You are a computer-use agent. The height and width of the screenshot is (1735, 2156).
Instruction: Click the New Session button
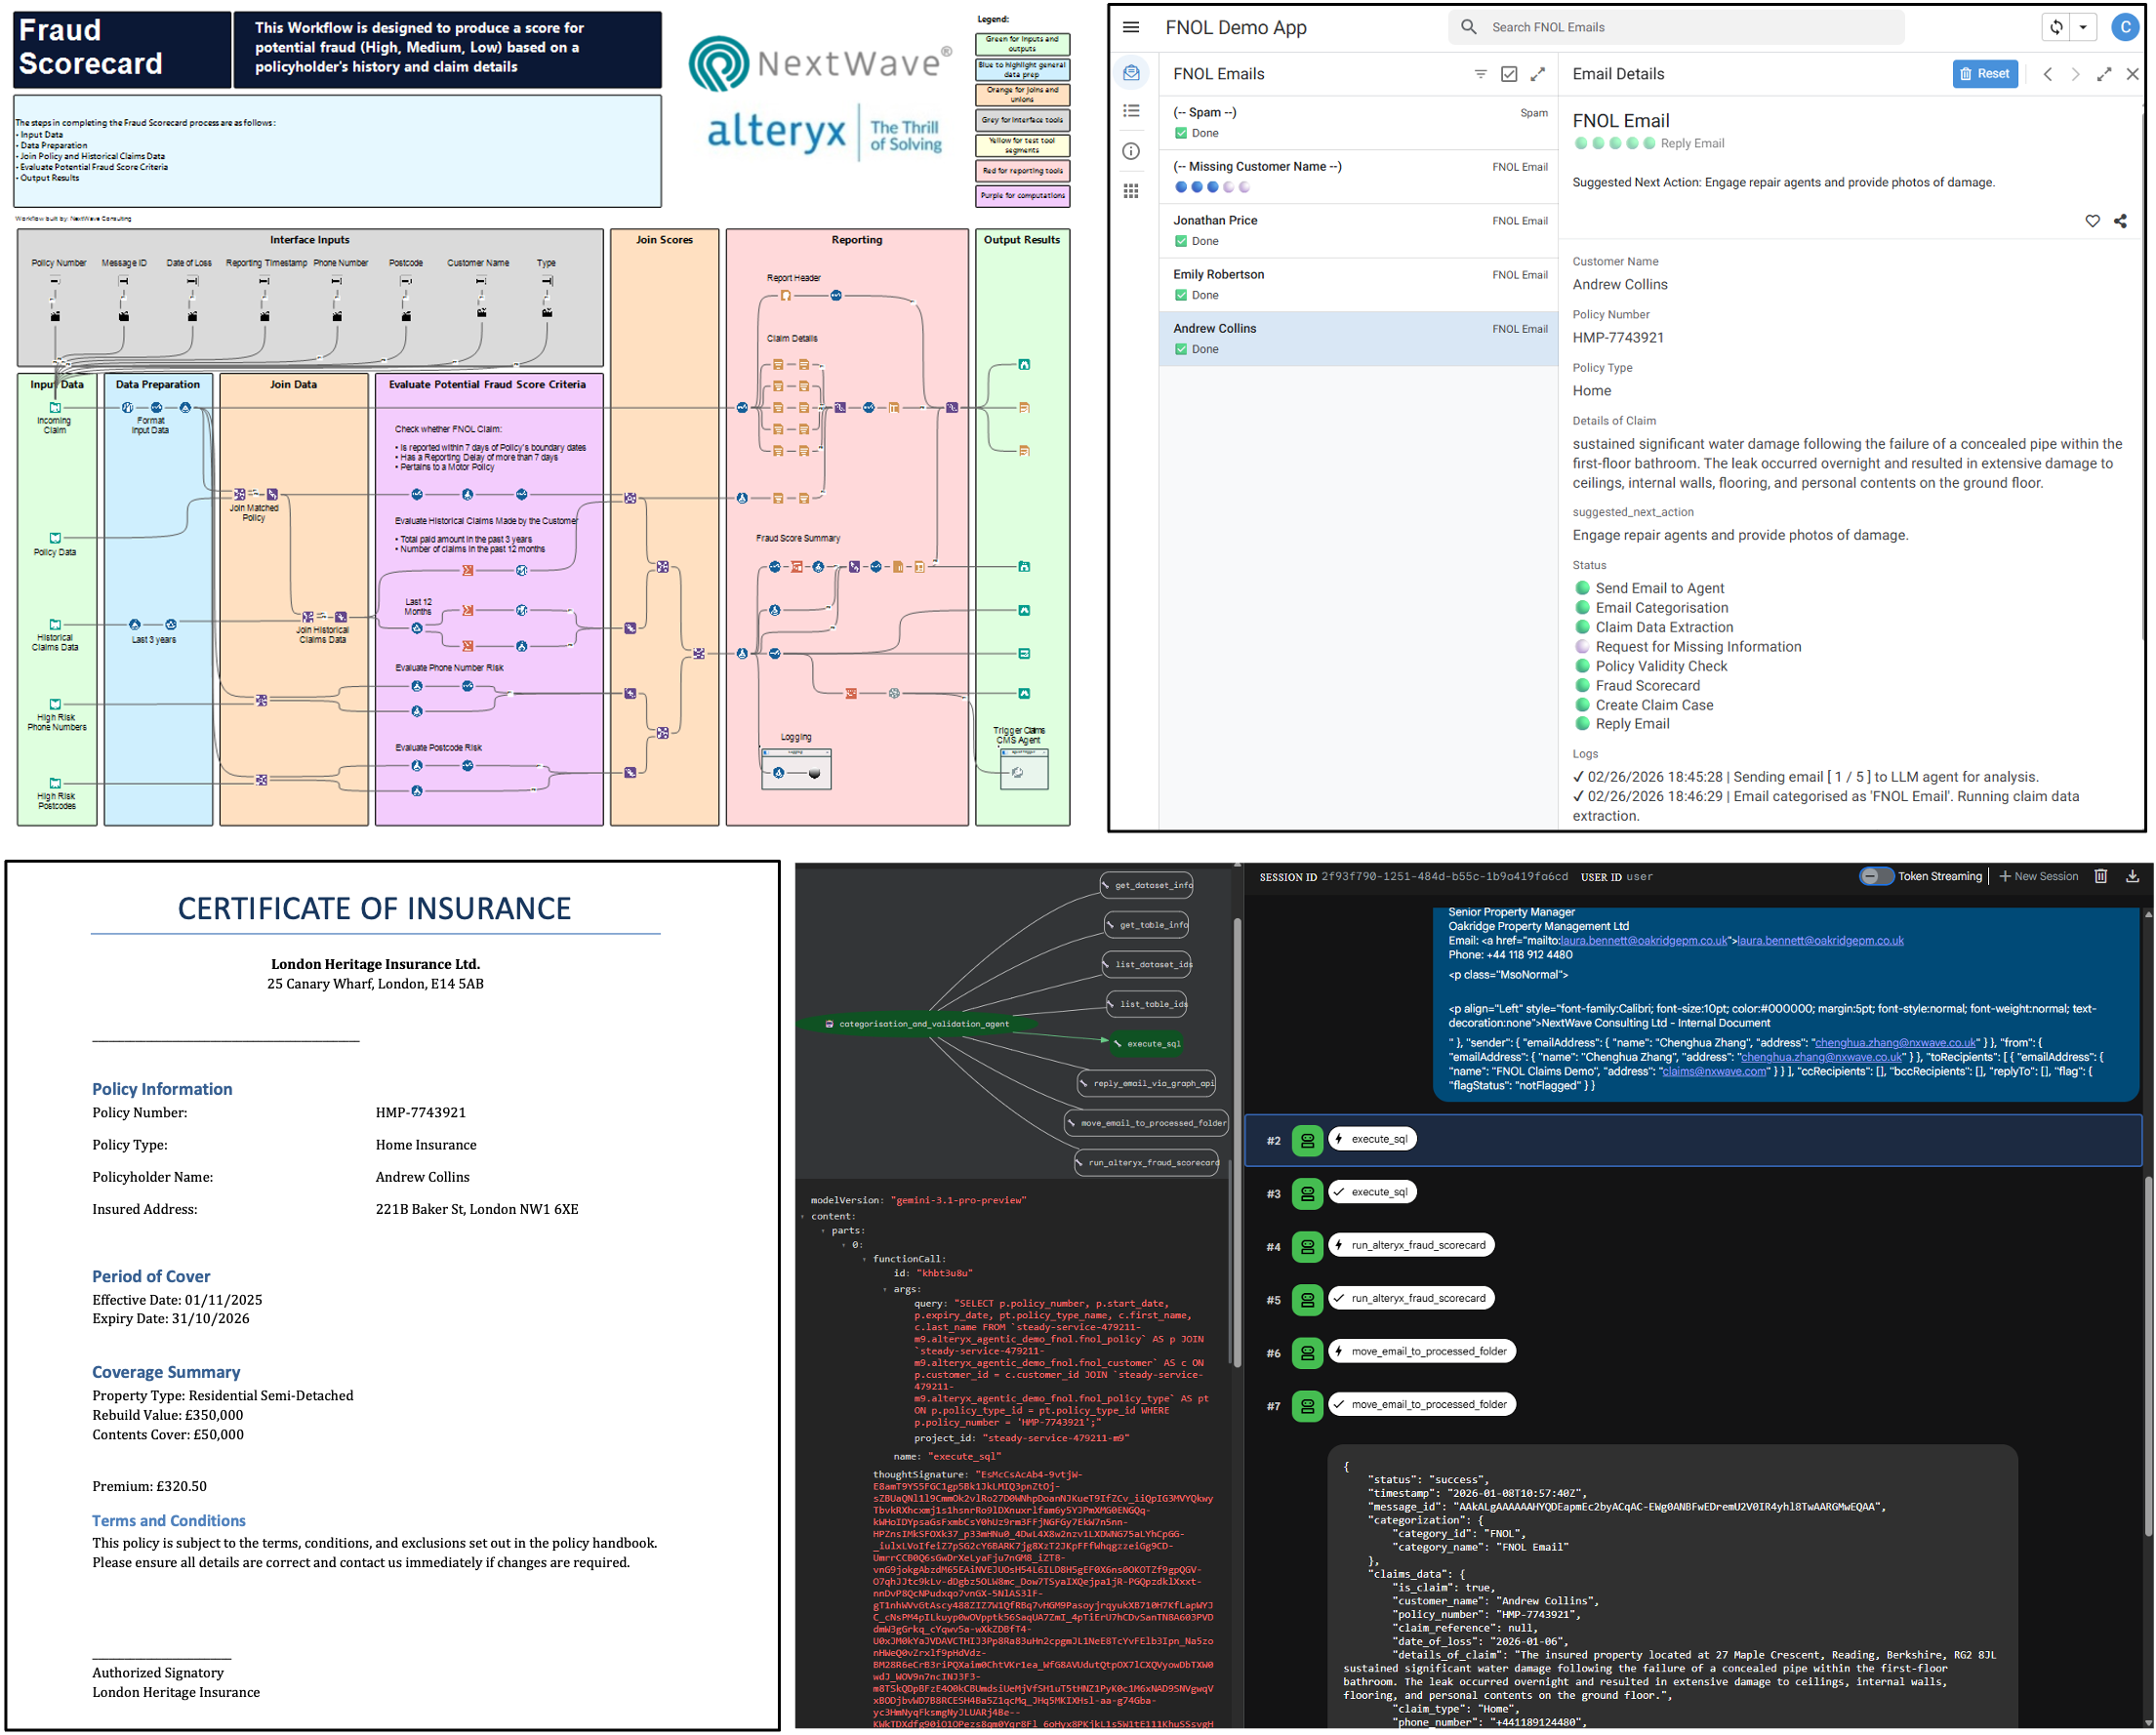(x=2038, y=876)
